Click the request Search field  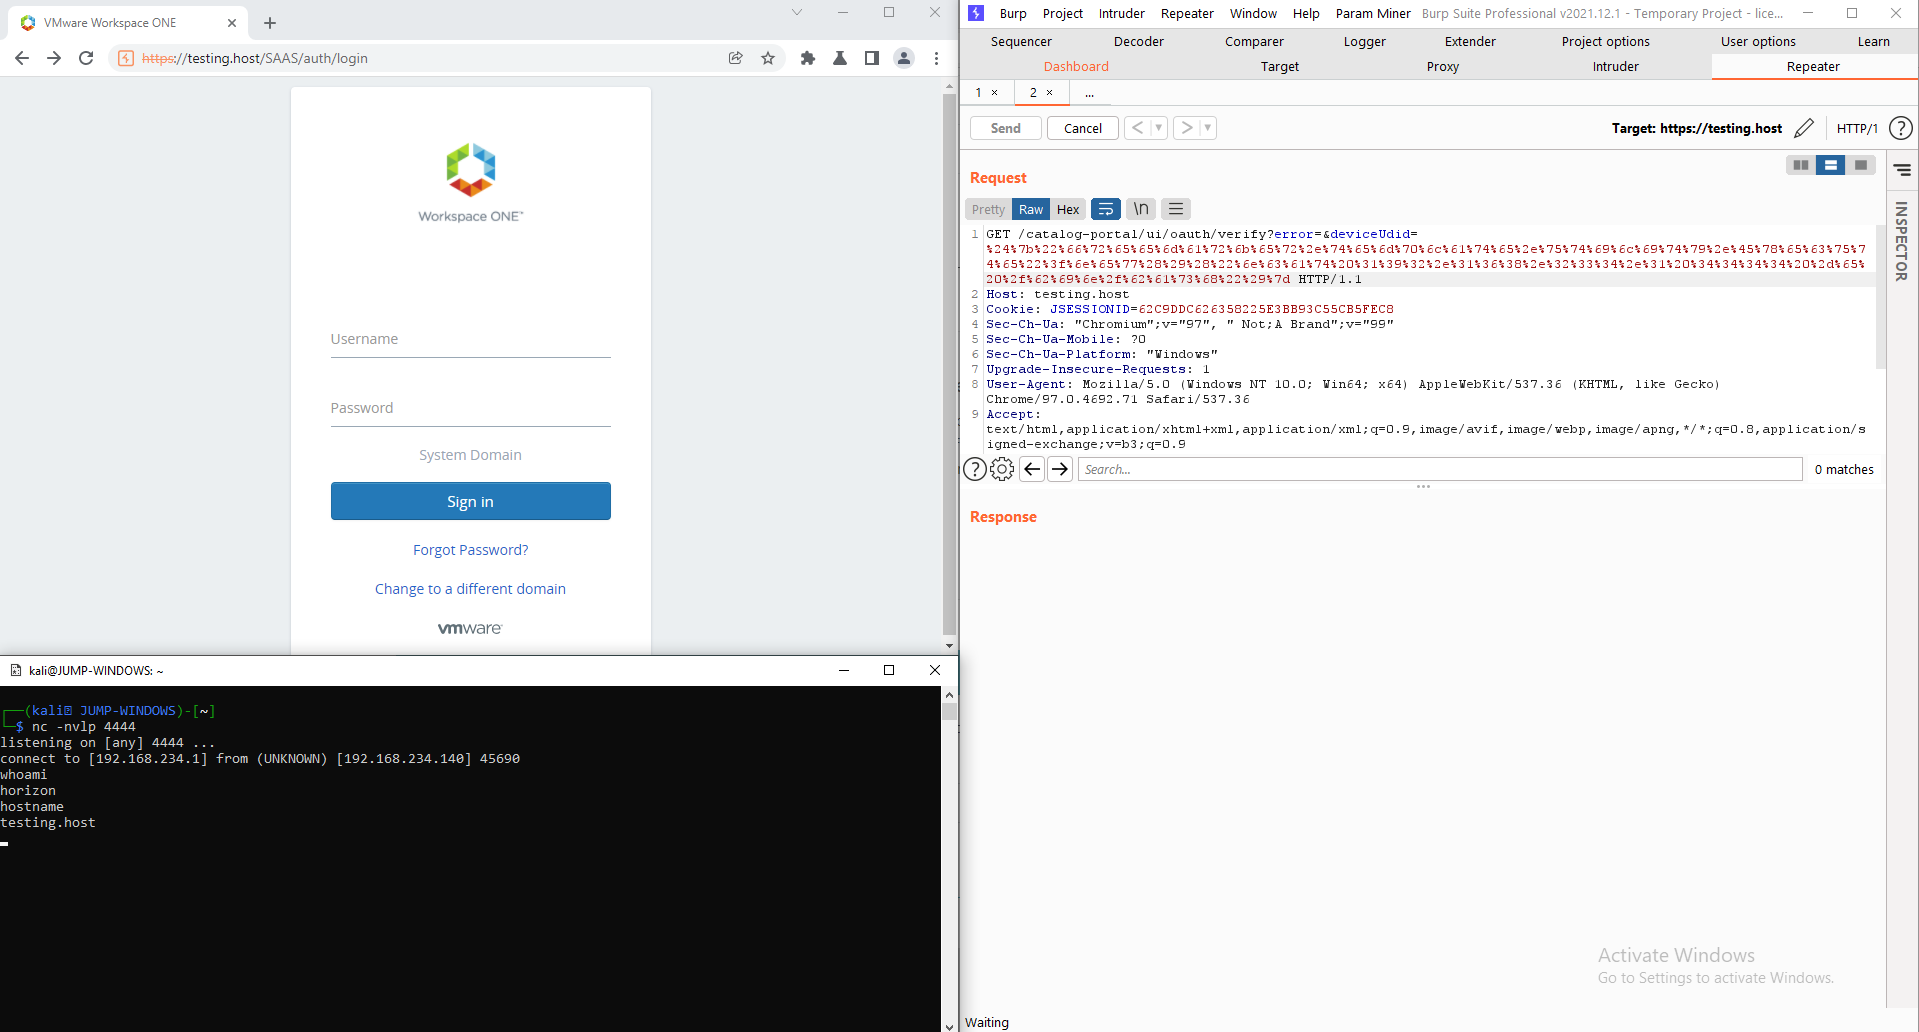pyautogui.click(x=1440, y=469)
